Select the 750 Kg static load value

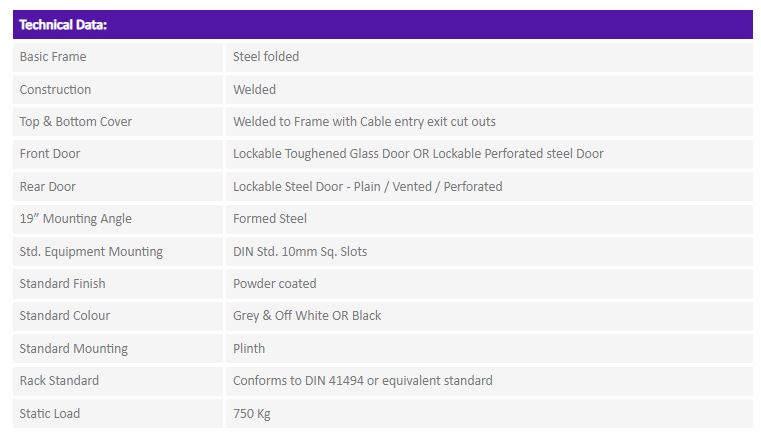252,414
